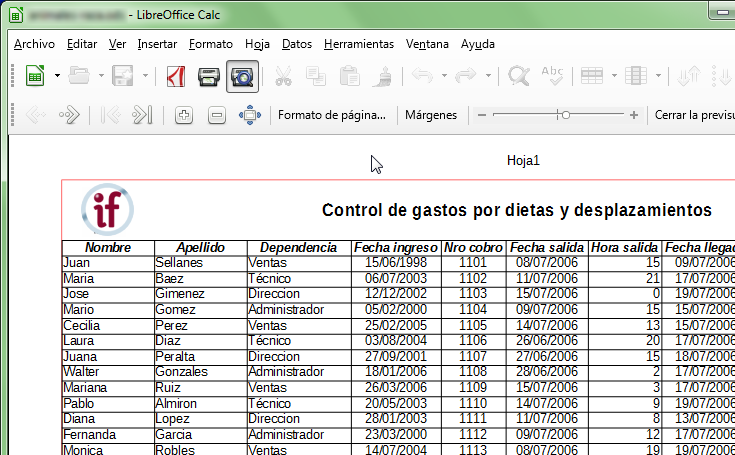Click the Nombre column header
Screen dimensions: 735x455
(108, 247)
